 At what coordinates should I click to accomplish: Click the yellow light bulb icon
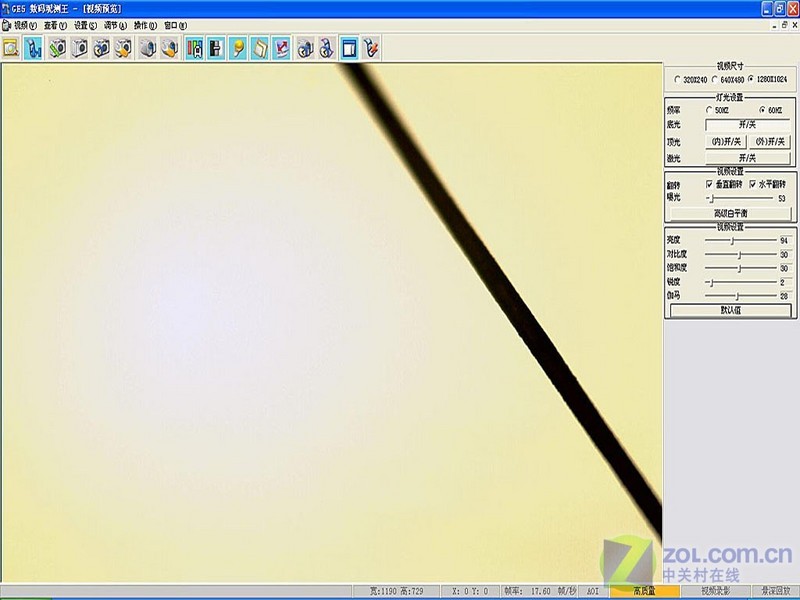click(x=238, y=48)
